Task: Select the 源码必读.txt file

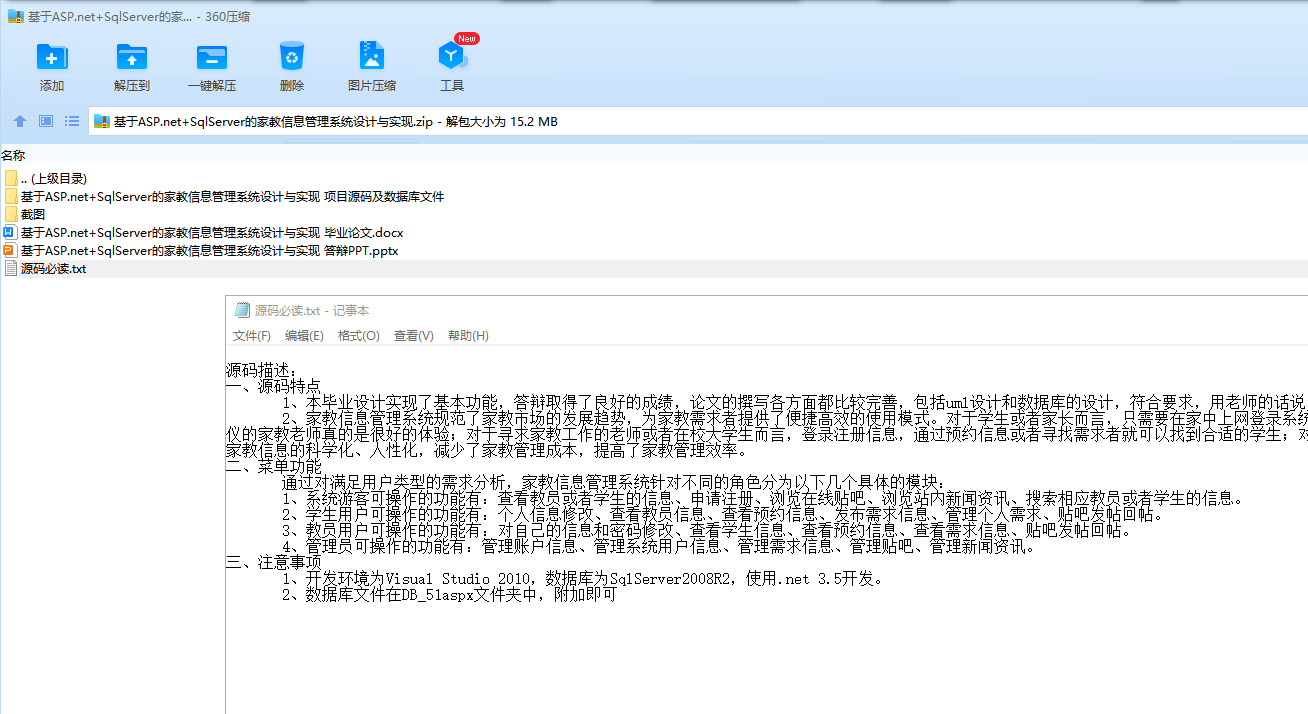Action: click(654, 268)
